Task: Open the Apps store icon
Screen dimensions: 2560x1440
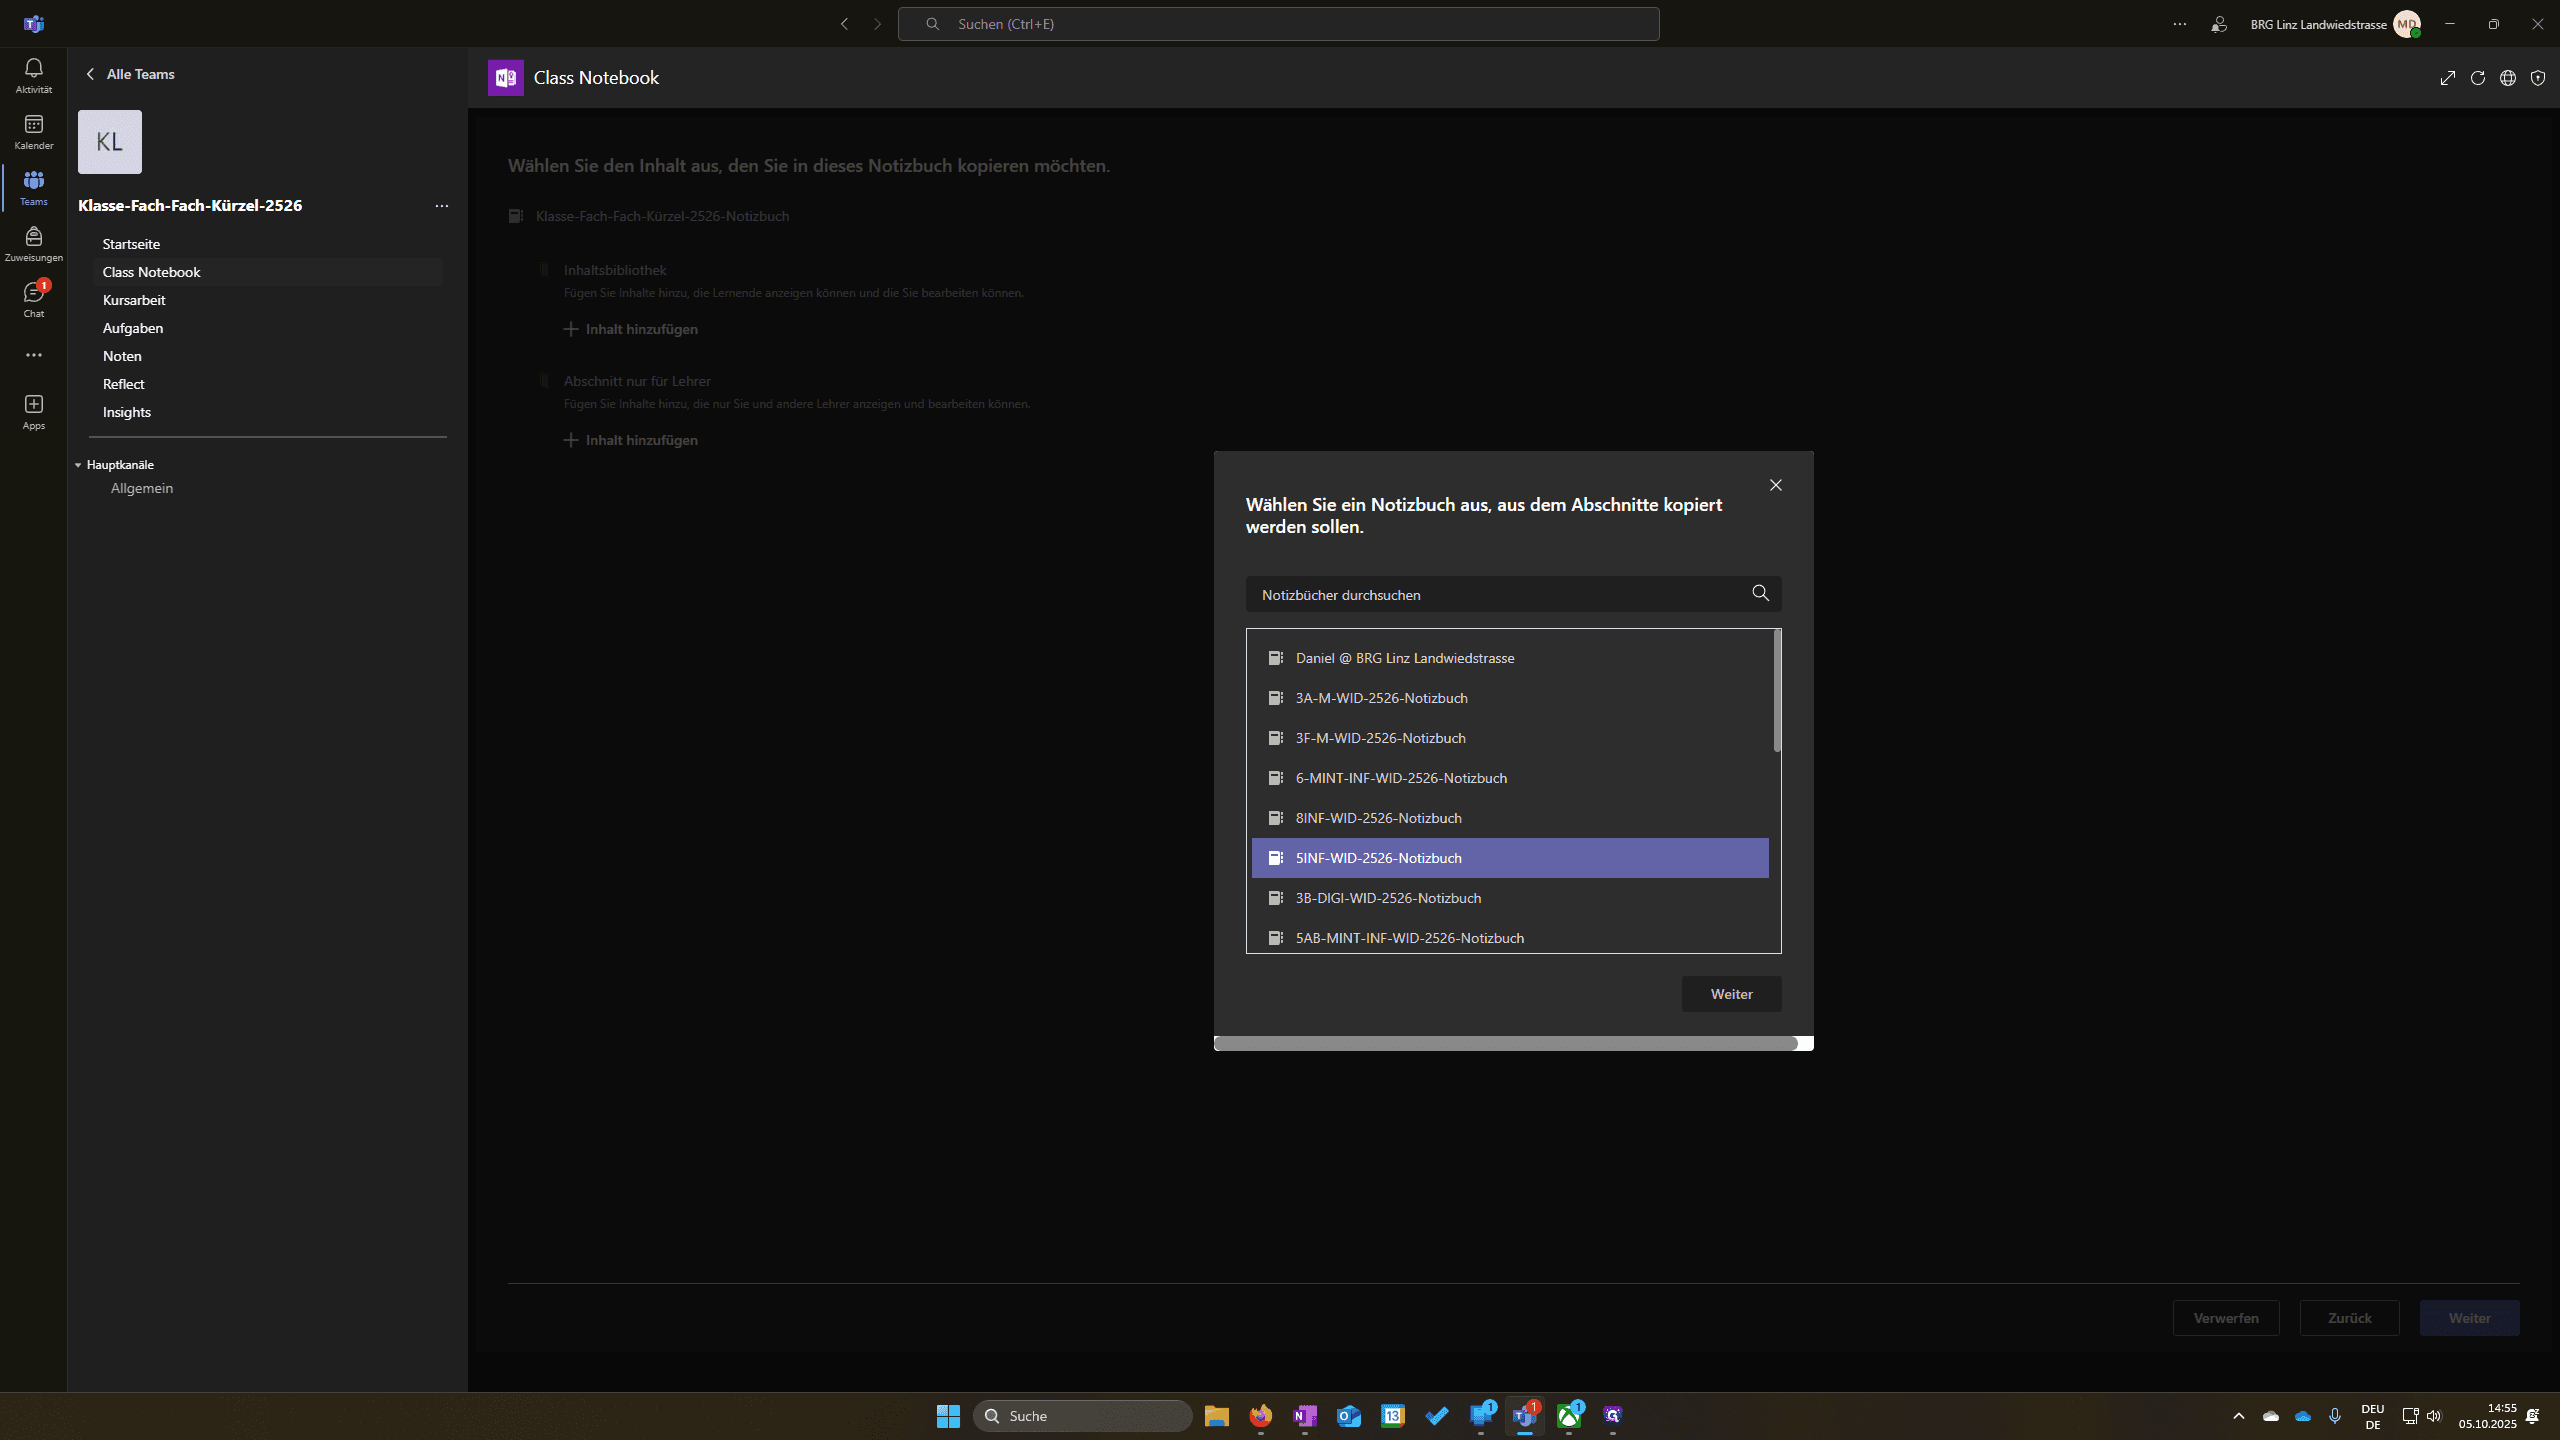Action: point(33,411)
